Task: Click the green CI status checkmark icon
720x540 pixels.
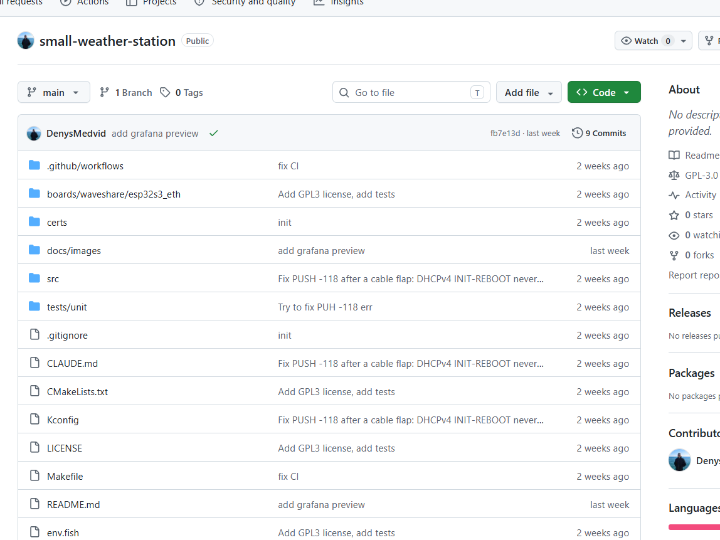Action: click(214, 134)
